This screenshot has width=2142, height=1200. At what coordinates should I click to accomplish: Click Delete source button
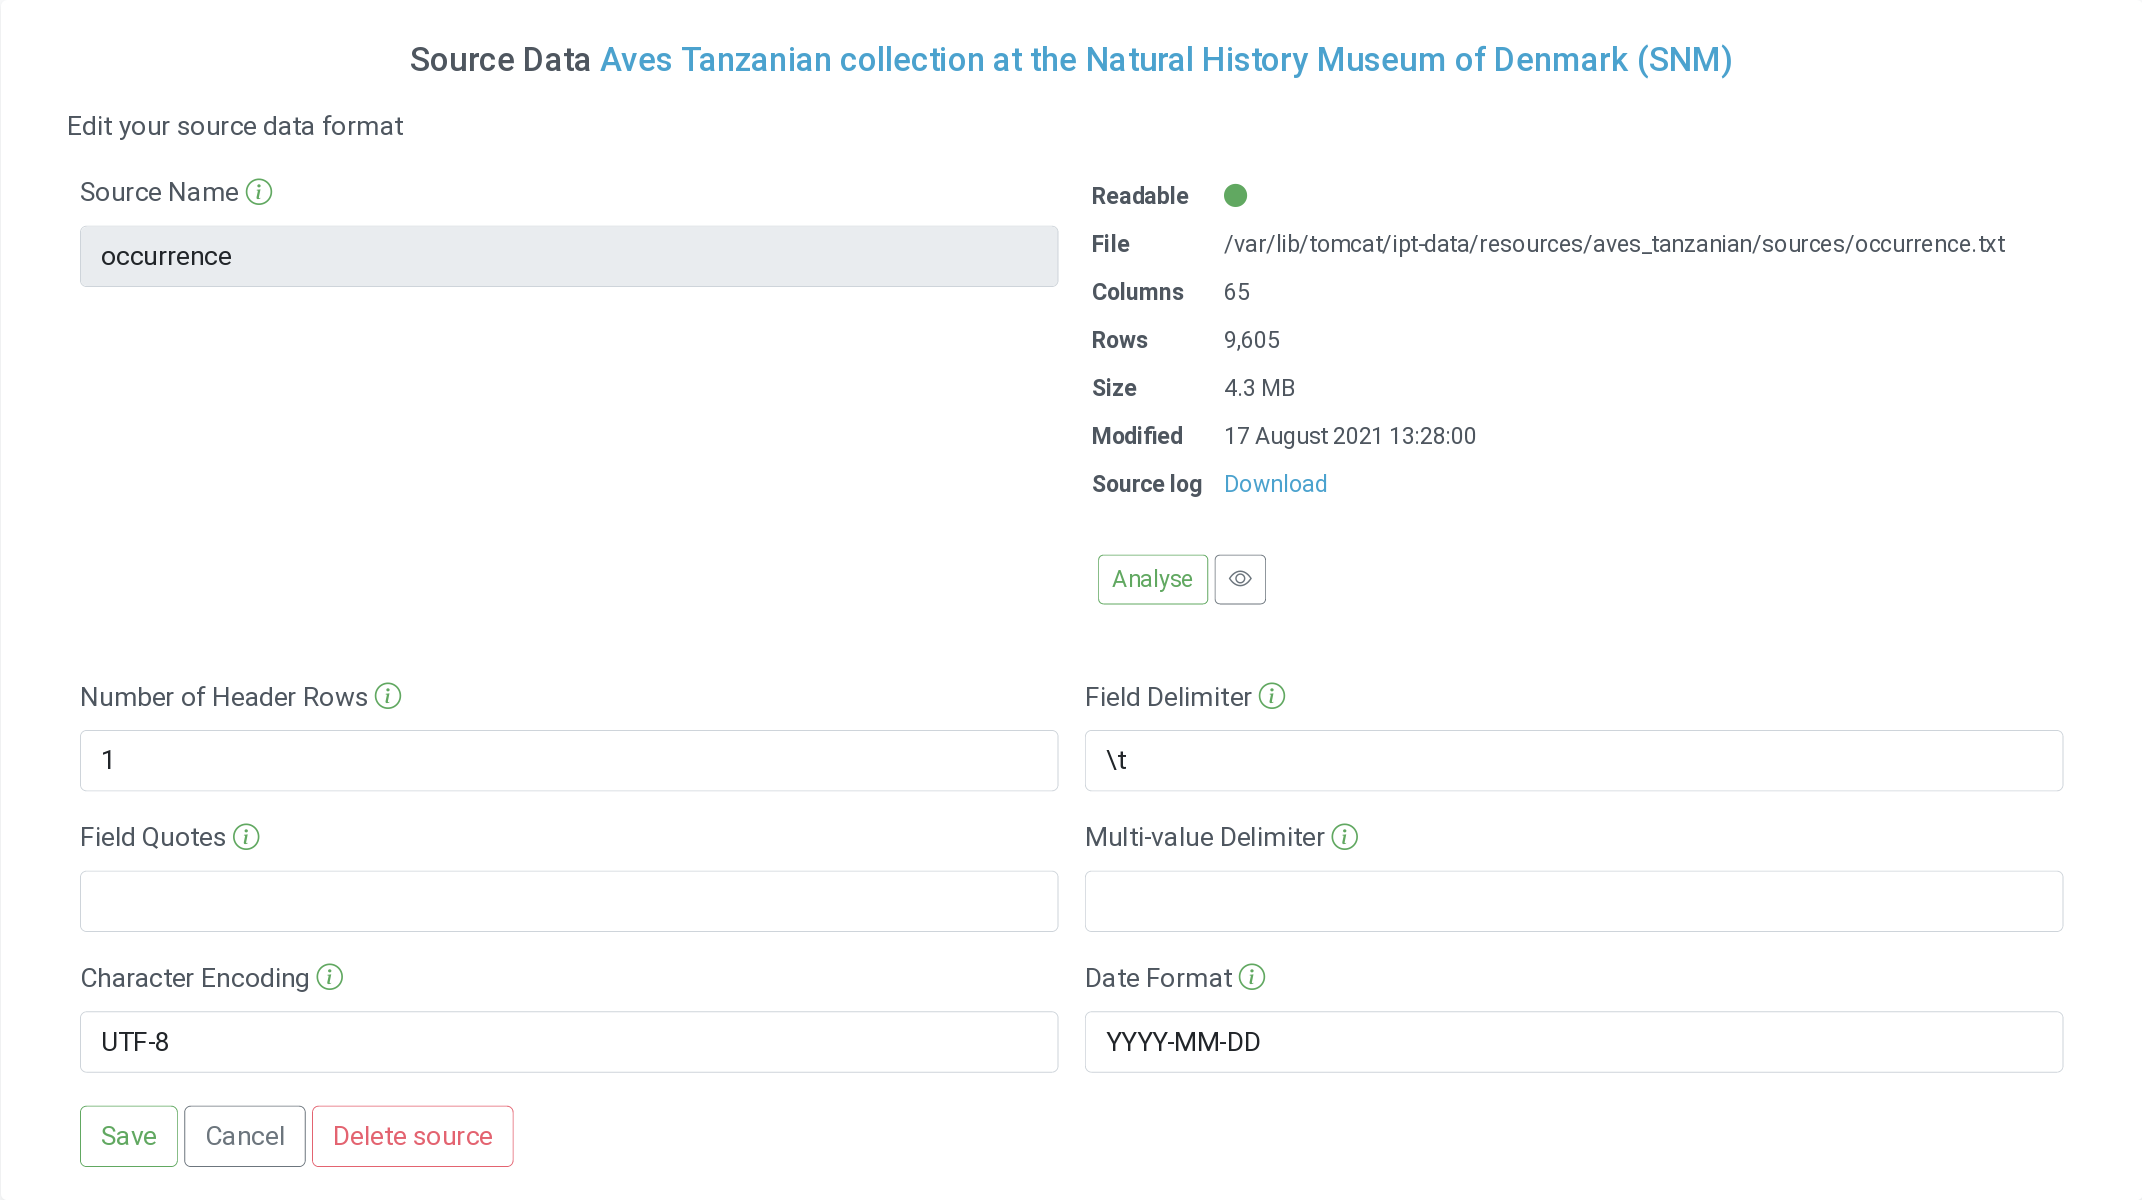[x=412, y=1136]
